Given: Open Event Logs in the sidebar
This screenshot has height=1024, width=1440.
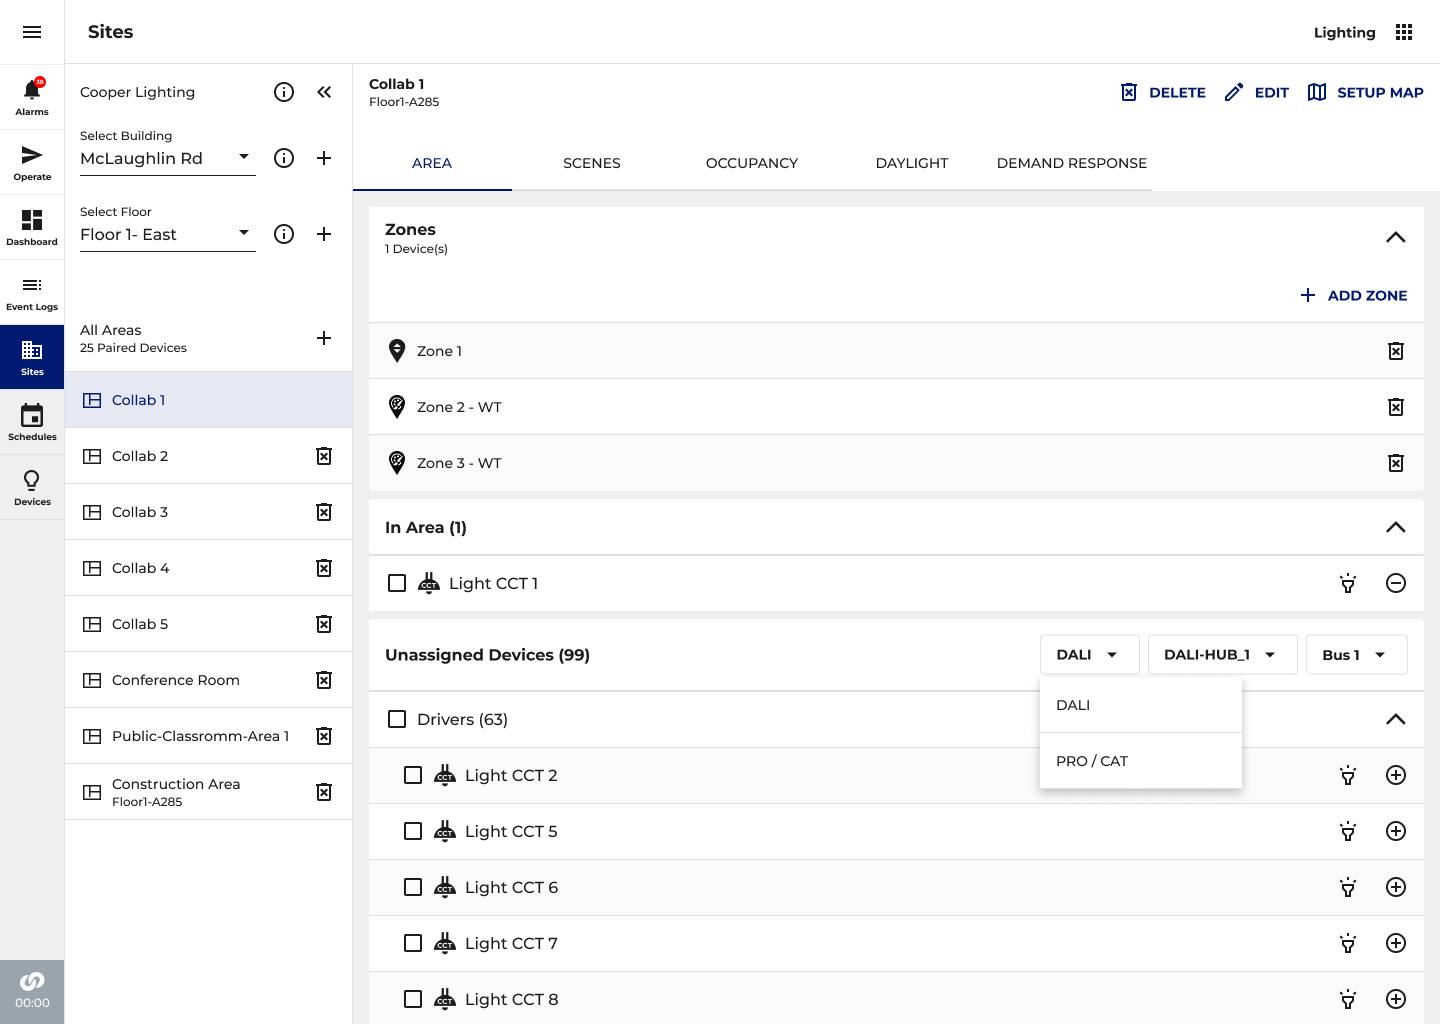Looking at the screenshot, I should [x=32, y=292].
